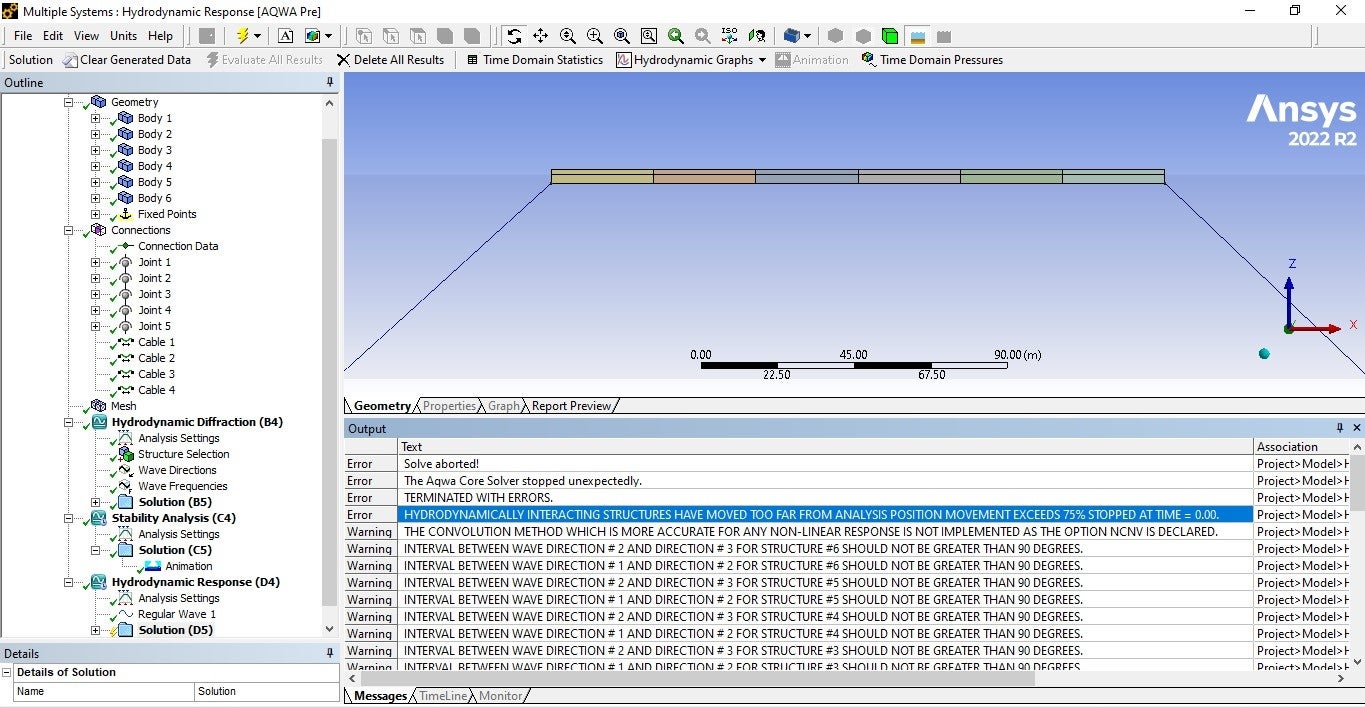The height and width of the screenshot is (707, 1365).
Task: Pin the Output panel
Action: [x=1340, y=428]
